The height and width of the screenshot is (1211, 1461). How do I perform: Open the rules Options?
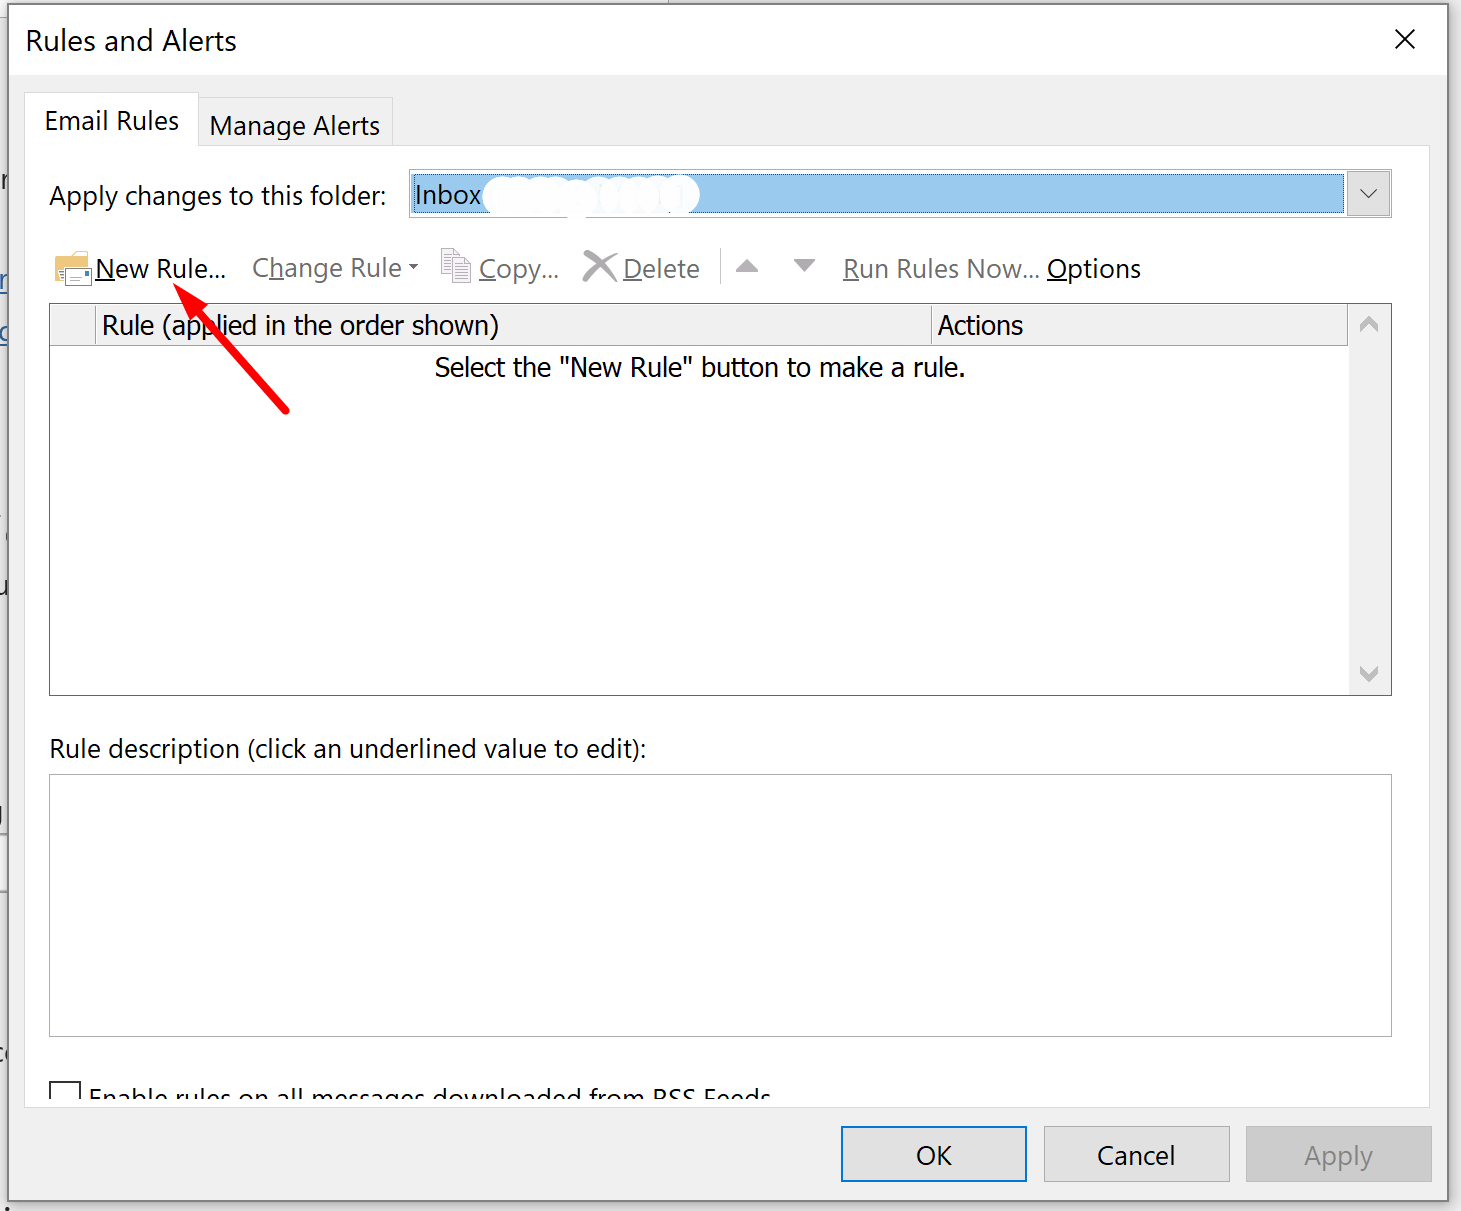1093,268
